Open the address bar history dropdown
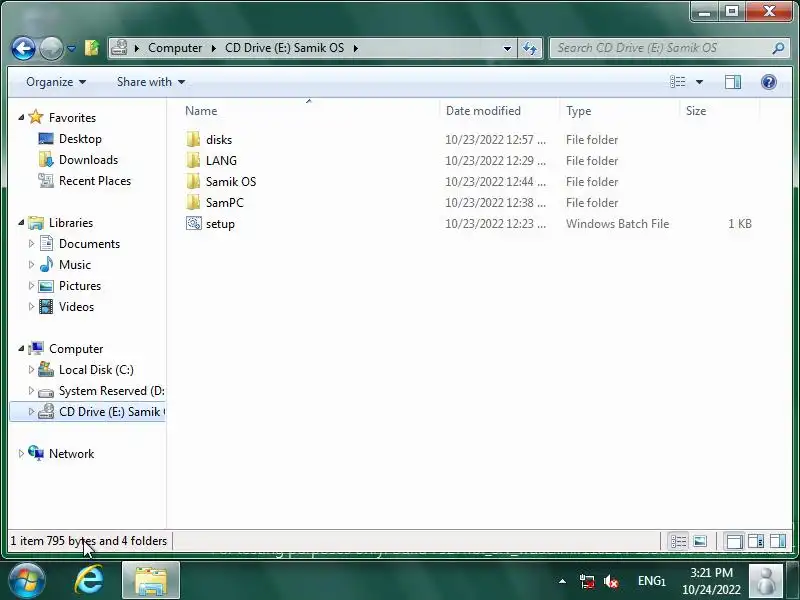This screenshot has width=800, height=600. tap(507, 48)
